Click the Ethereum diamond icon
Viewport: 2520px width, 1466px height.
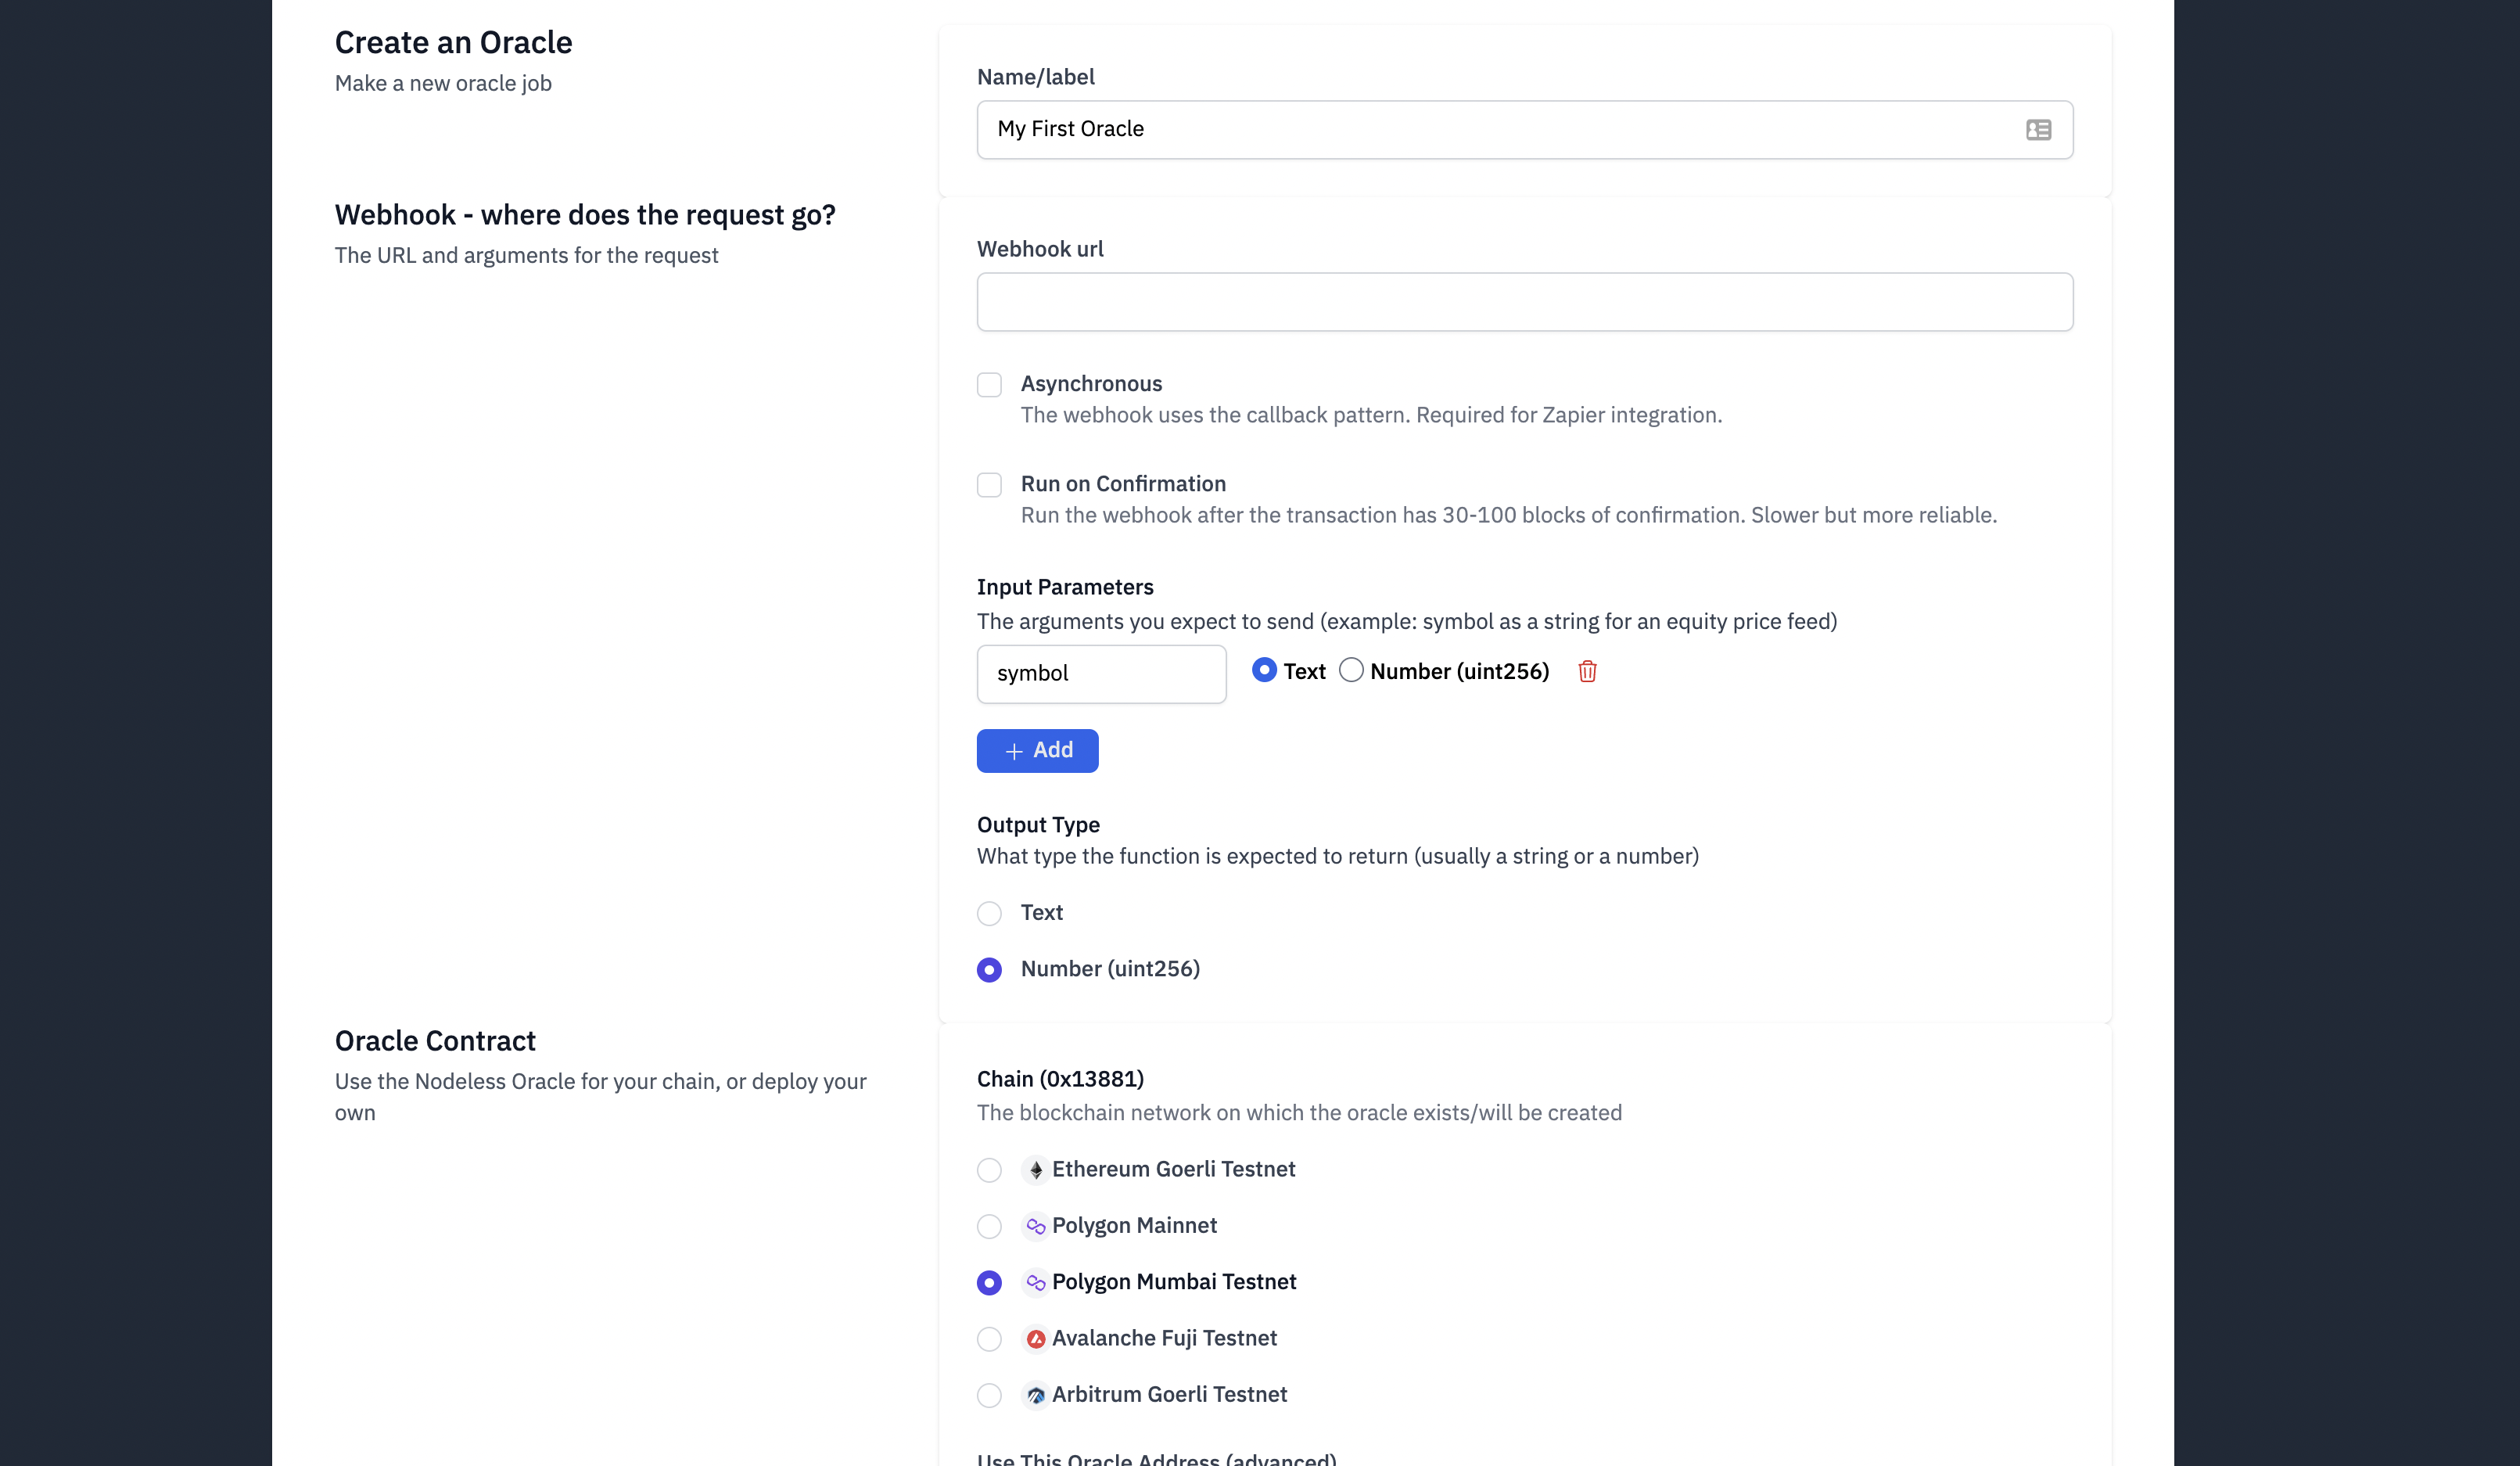coord(1035,1170)
